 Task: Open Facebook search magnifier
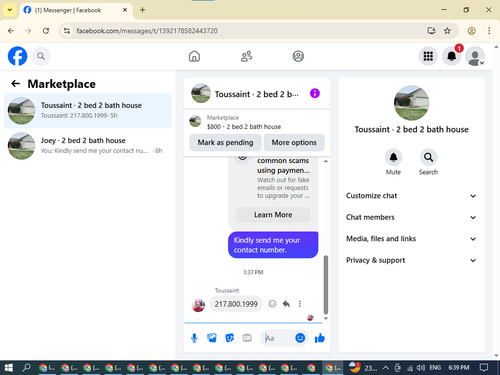(41, 56)
